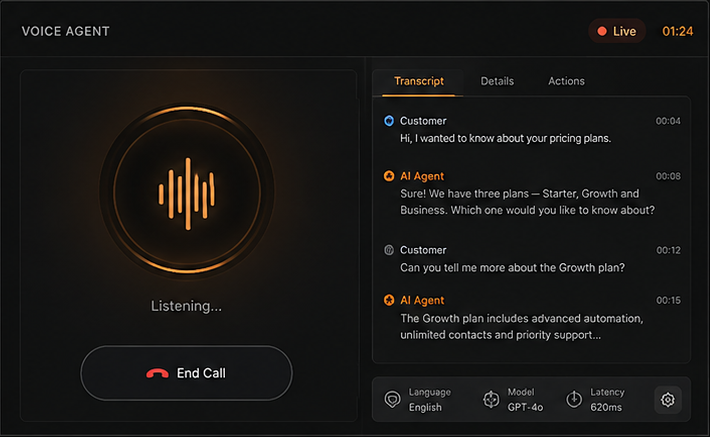Click the VOICE AGENT title
This screenshot has width=710, height=437.
click(66, 31)
